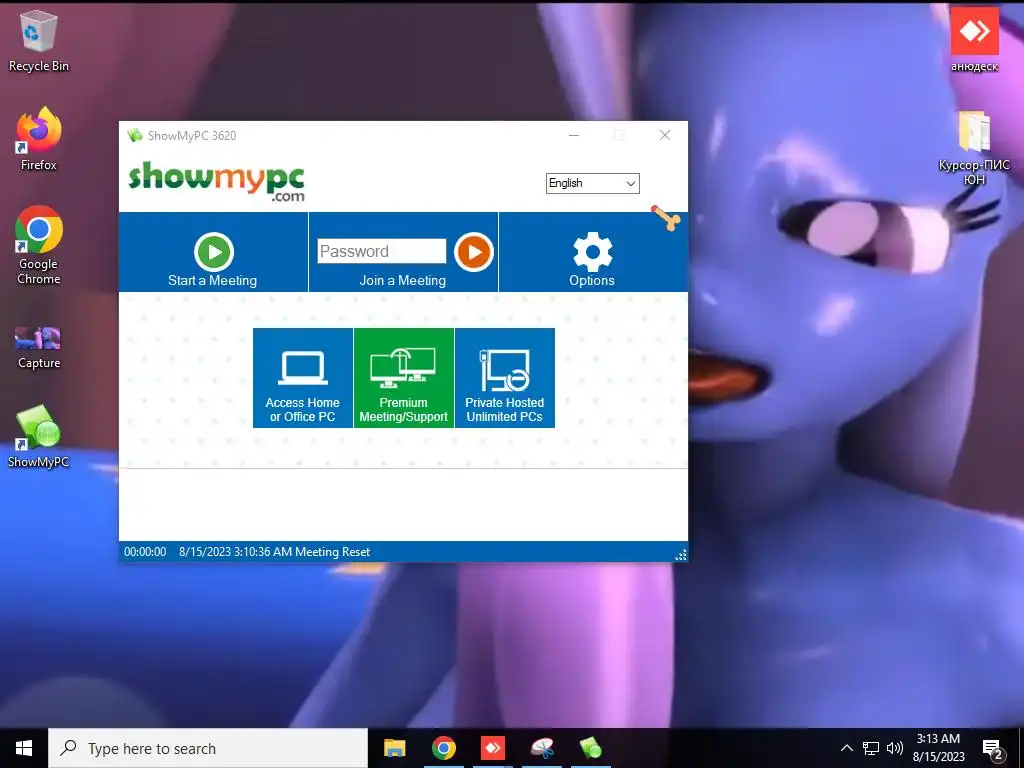Select the Firefox desktop shortcut
Viewport: 1024px width, 768px height.
pyautogui.click(x=39, y=139)
